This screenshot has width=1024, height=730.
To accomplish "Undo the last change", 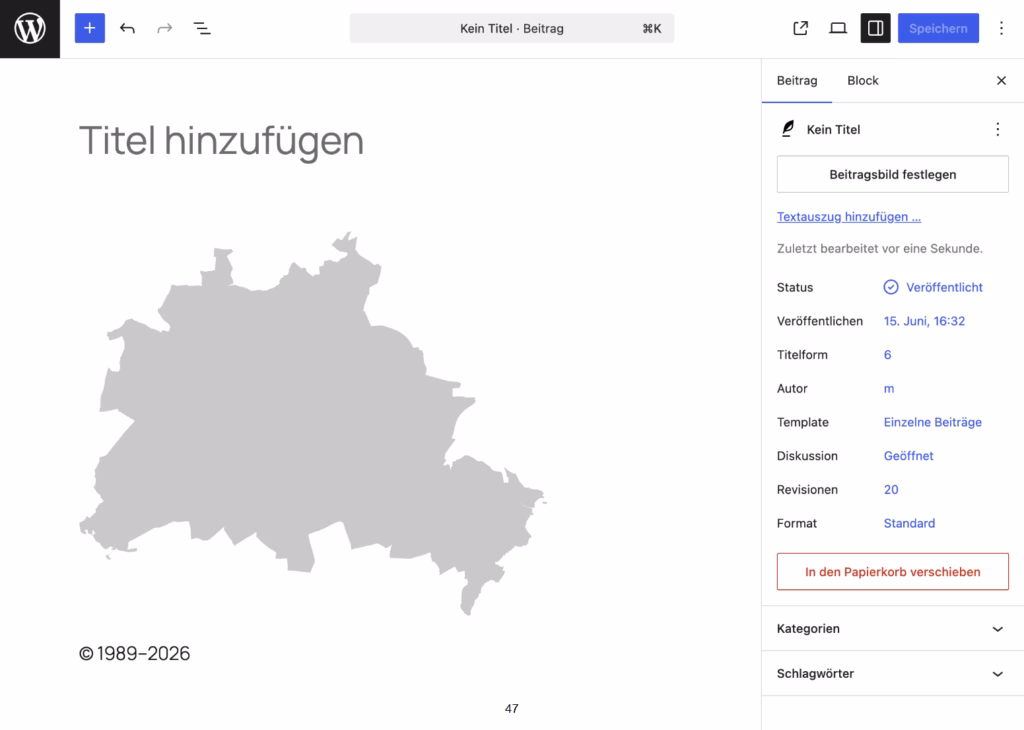I will pos(127,28).
